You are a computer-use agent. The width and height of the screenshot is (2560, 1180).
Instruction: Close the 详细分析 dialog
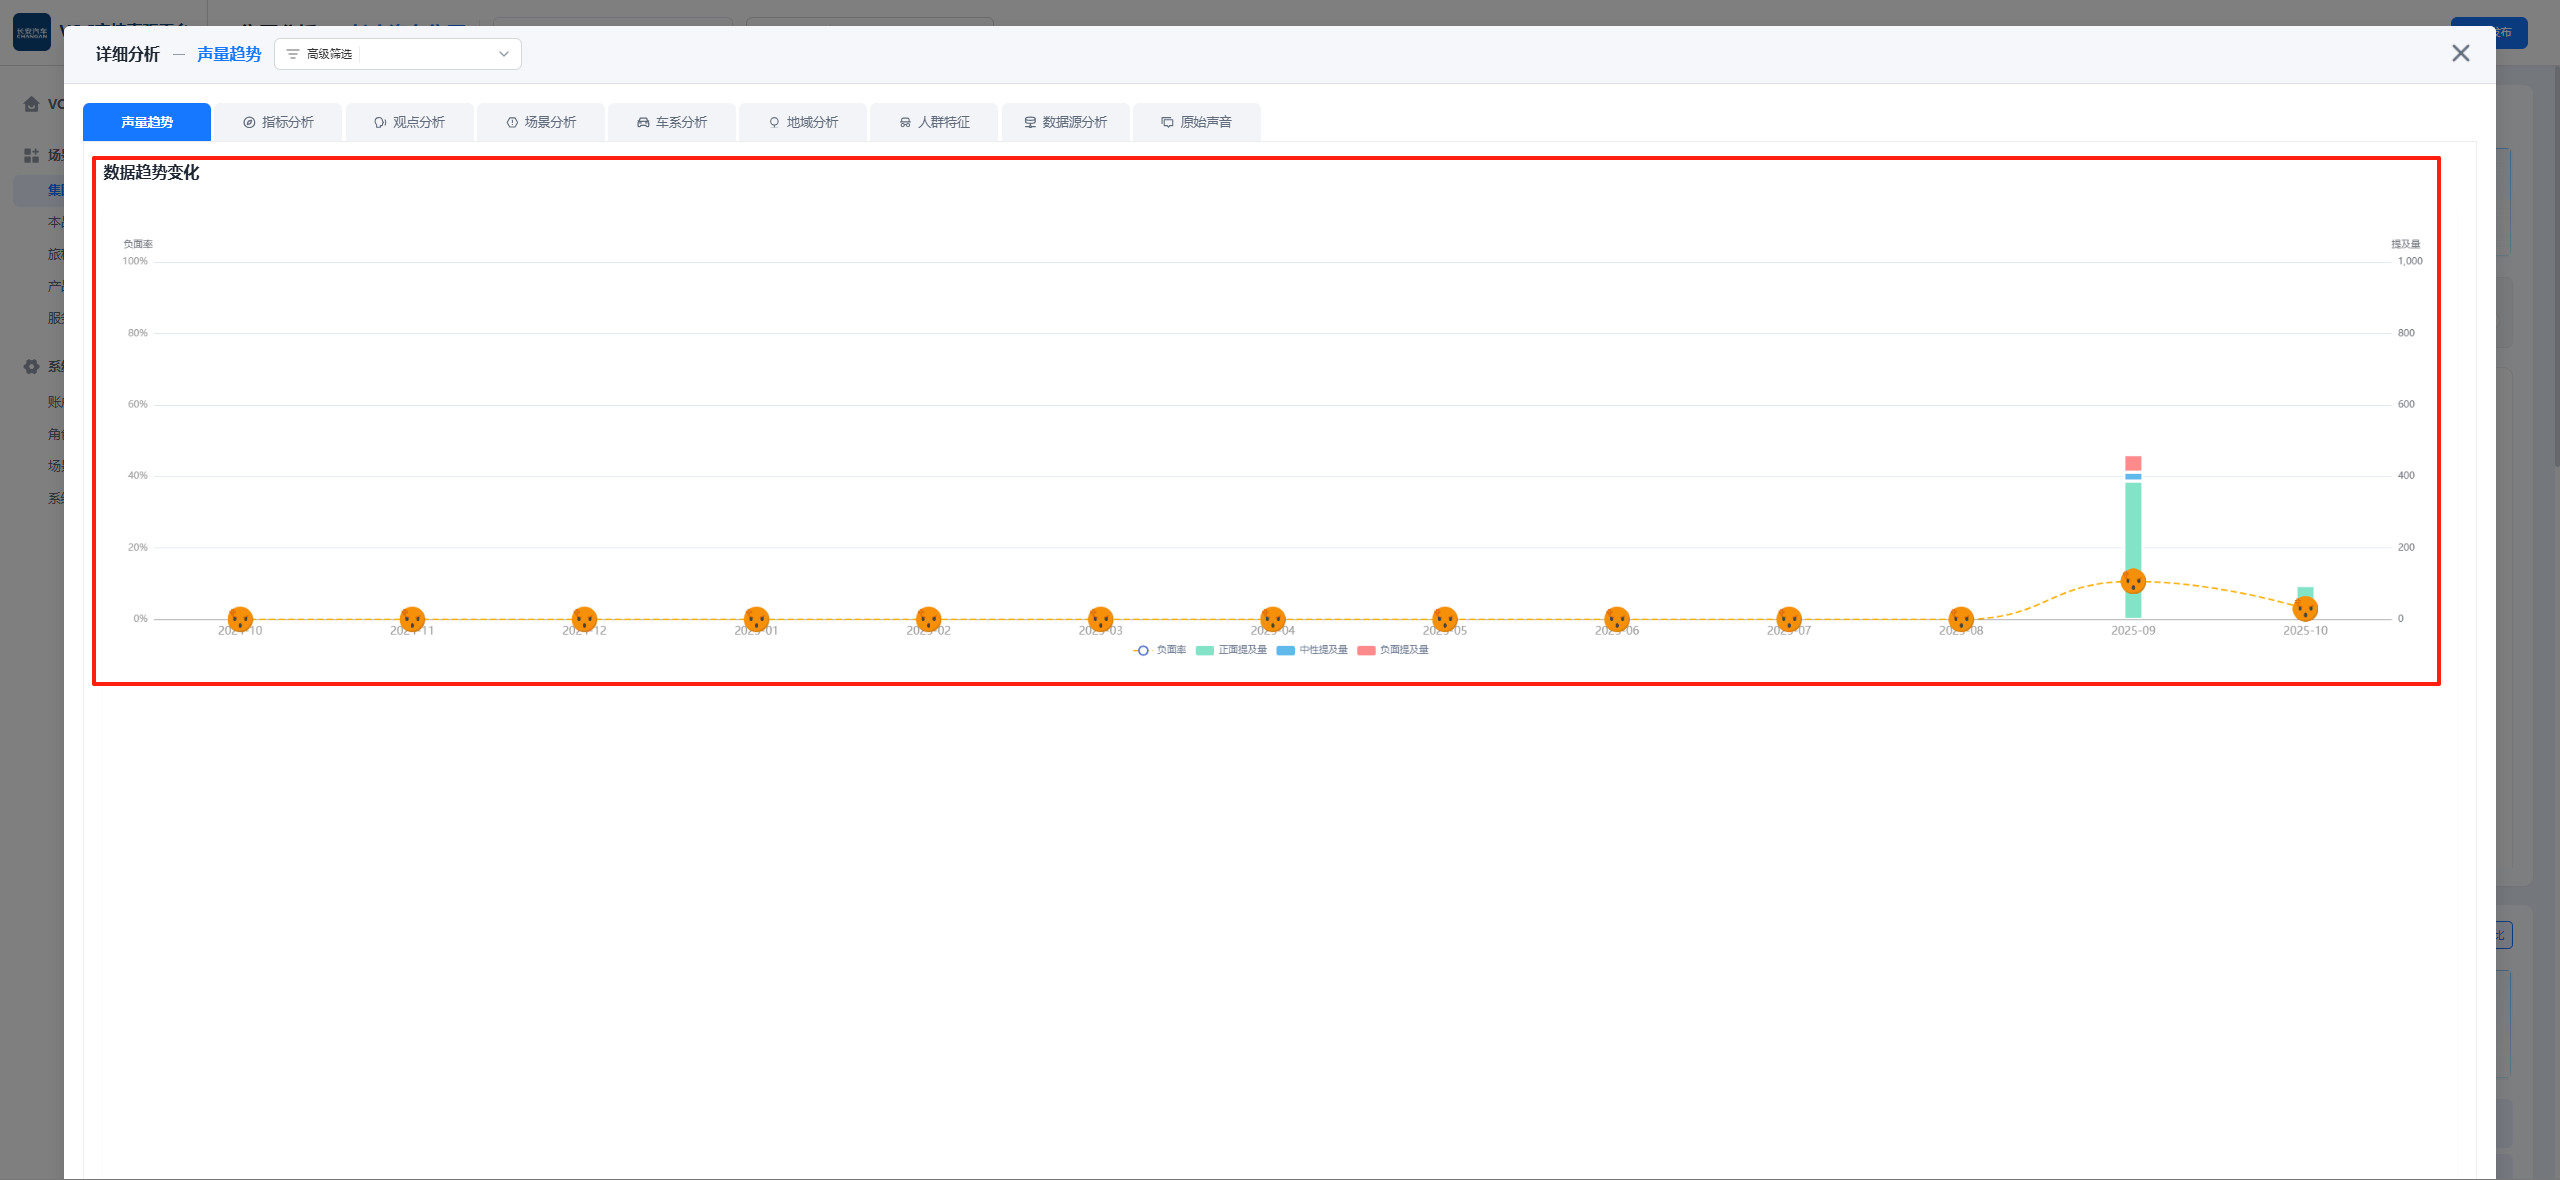tap(2460, 53)
